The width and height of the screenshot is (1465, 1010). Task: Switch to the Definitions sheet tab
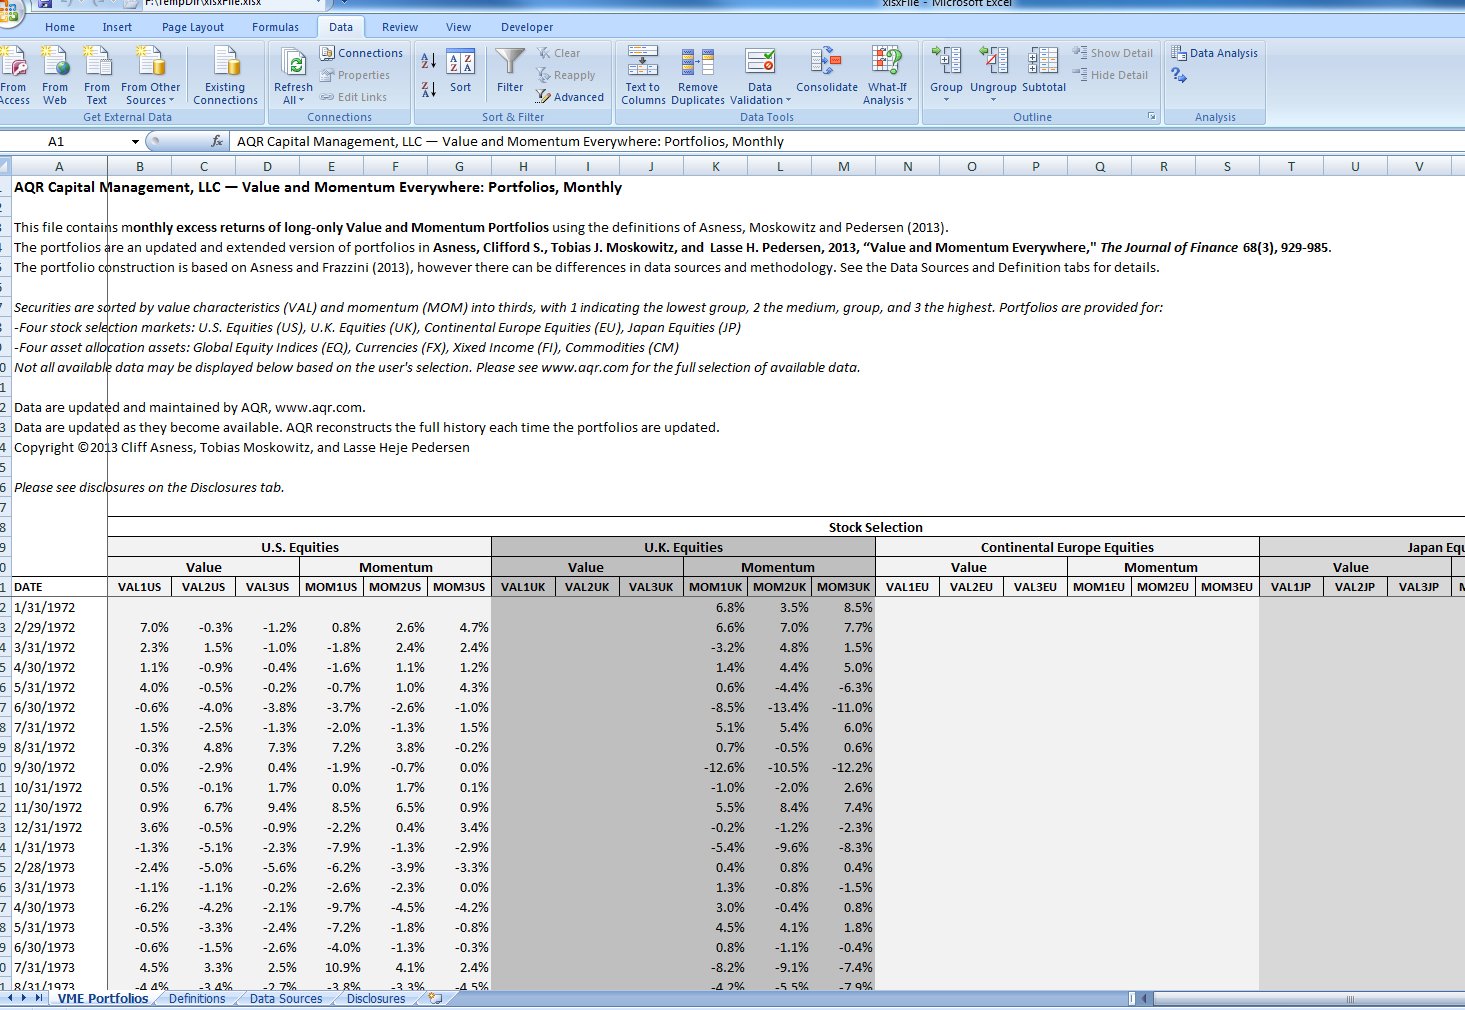[197, 998]
